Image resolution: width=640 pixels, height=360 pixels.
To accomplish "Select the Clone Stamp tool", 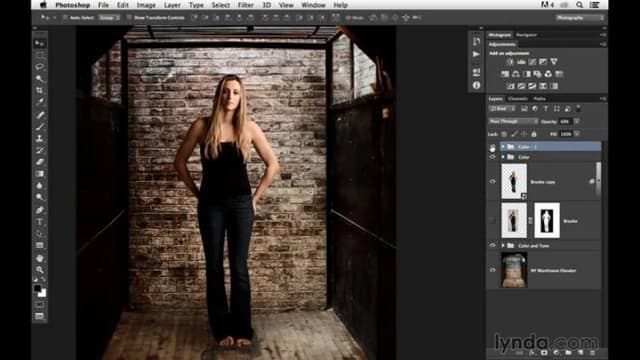I will click(40, 139).
